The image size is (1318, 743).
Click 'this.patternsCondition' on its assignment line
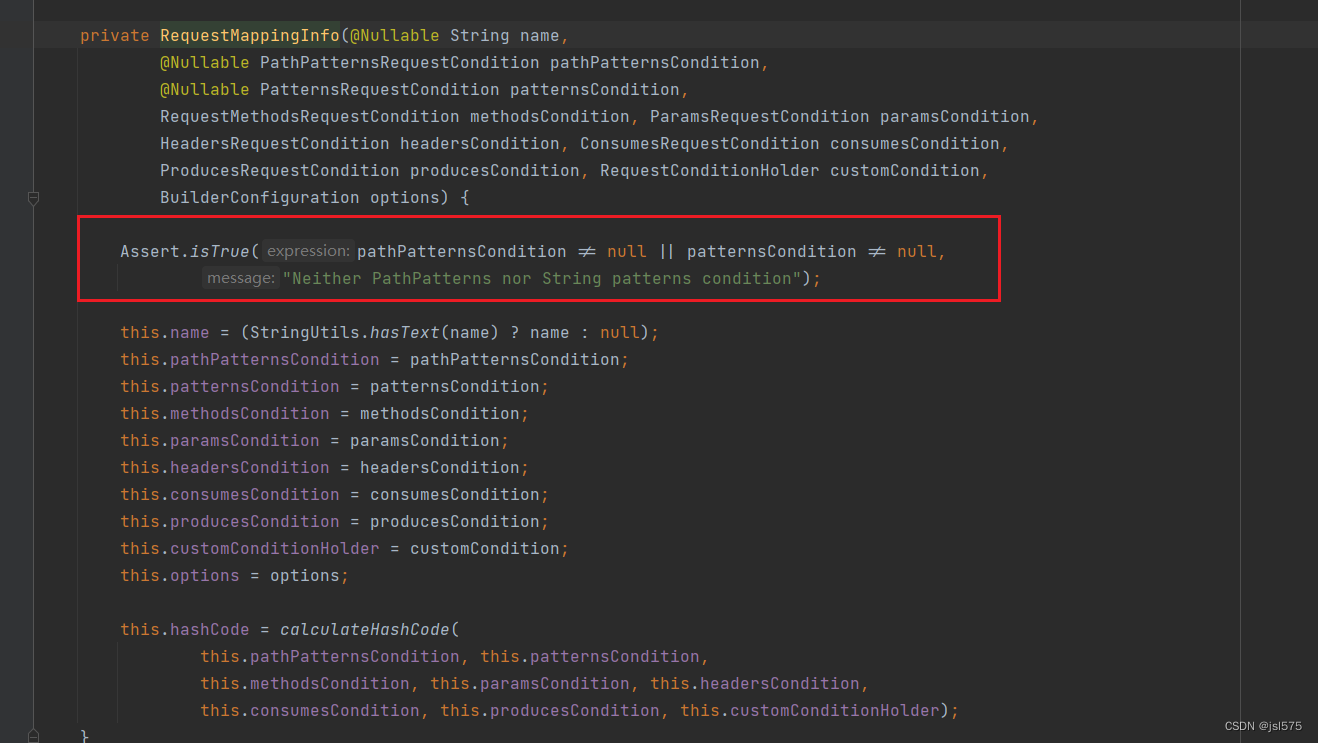[230, 387]
